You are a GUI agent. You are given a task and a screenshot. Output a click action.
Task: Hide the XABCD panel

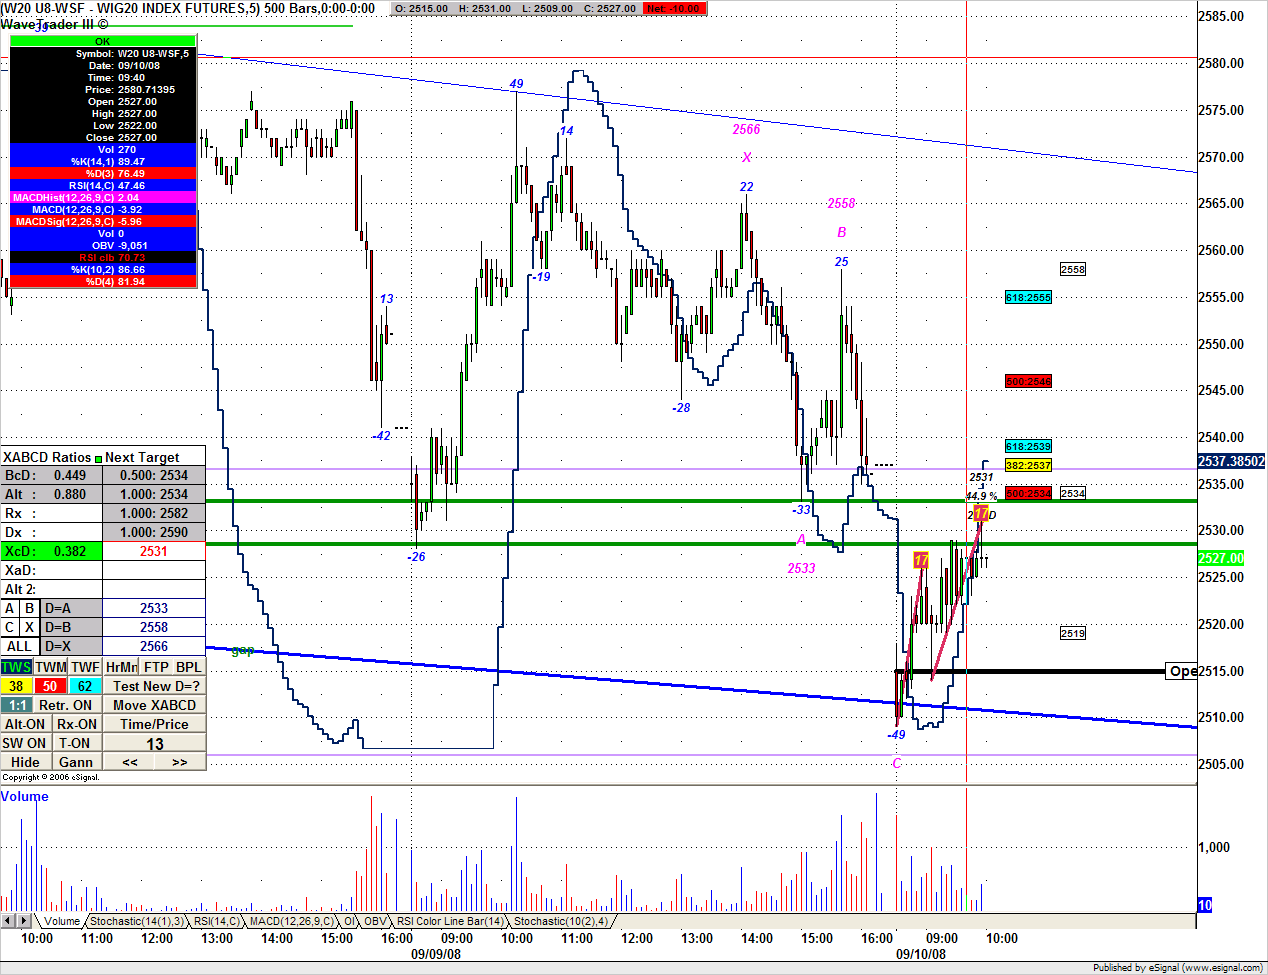(26, 762)
